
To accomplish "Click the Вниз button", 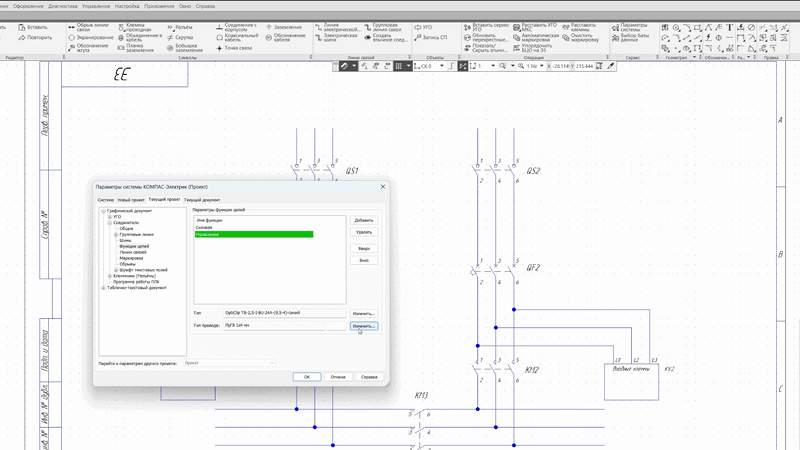I will pos(364,260).
